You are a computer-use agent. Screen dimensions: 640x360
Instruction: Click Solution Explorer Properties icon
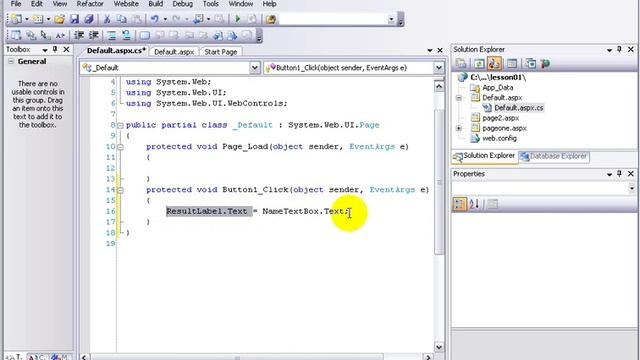(461, 64)
